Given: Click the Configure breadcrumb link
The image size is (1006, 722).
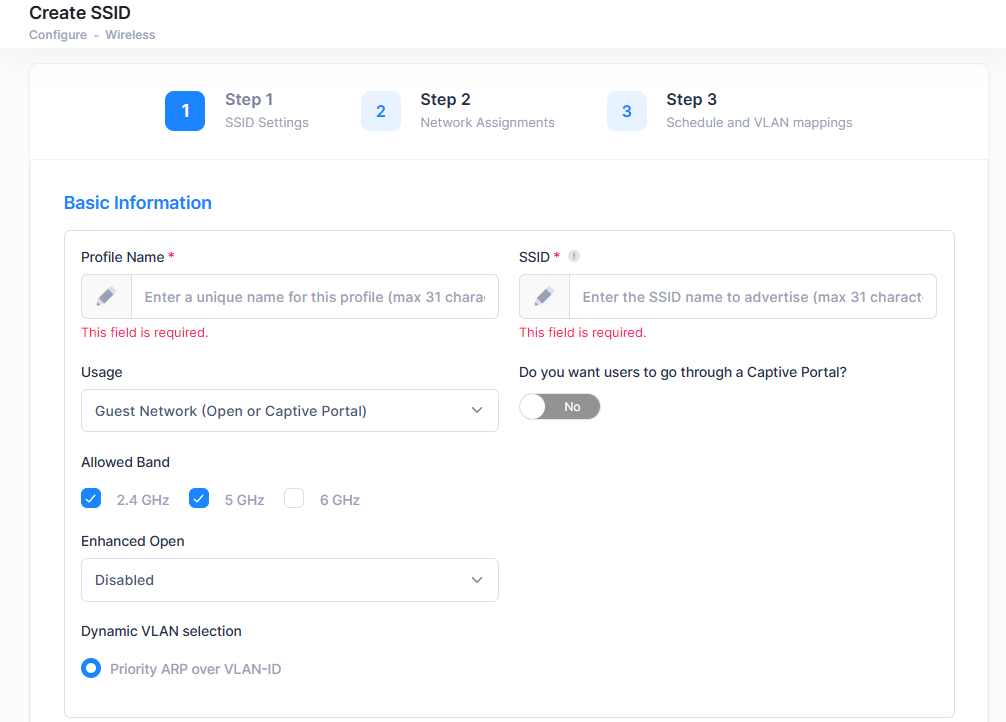Looking at the screenshot, I should pos(59,35).
